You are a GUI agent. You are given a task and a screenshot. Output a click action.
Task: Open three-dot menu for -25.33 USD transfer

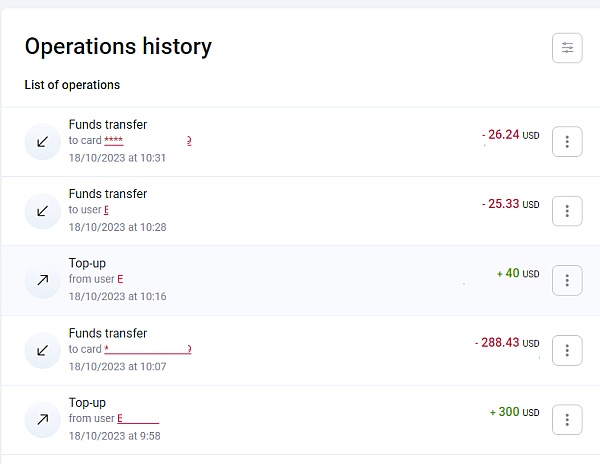[567, 211]
